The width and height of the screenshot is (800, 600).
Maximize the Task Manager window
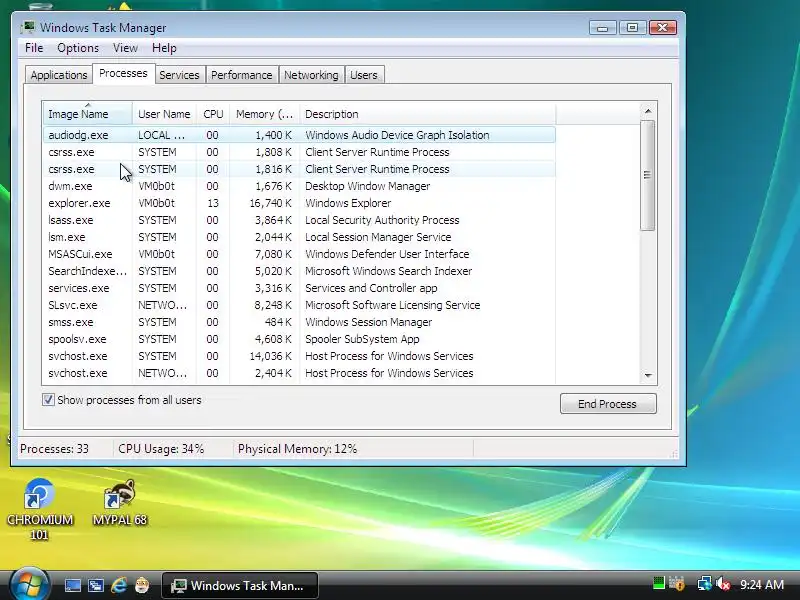pyautogui.click(x=632, y=28)
